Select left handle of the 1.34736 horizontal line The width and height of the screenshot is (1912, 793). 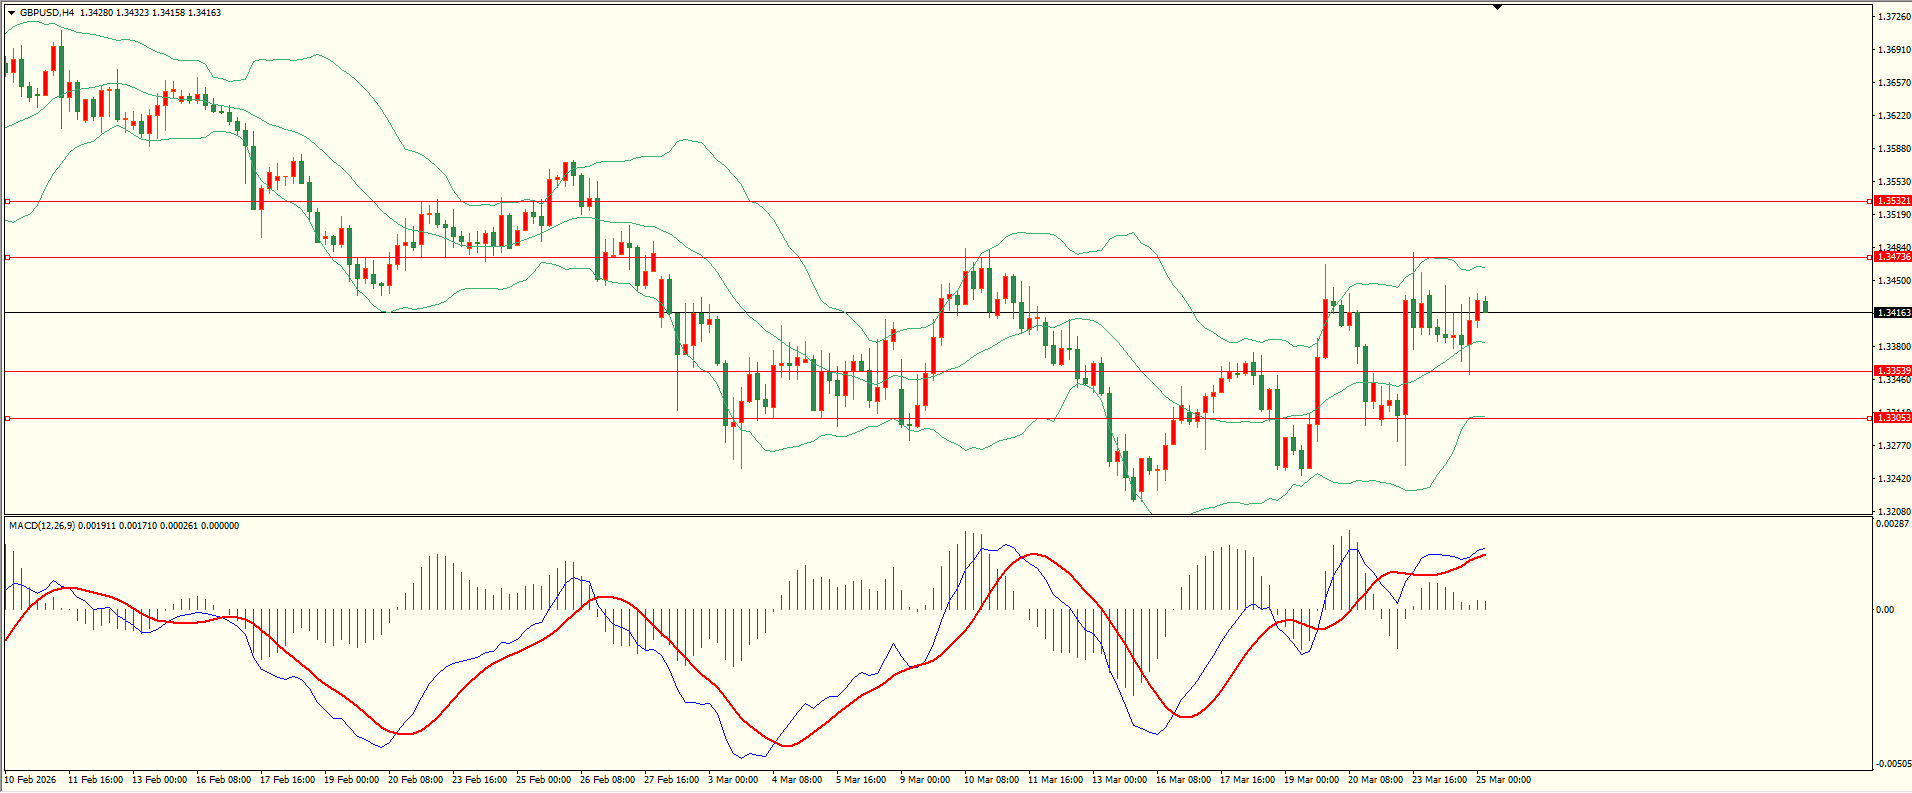click(8, 258)
